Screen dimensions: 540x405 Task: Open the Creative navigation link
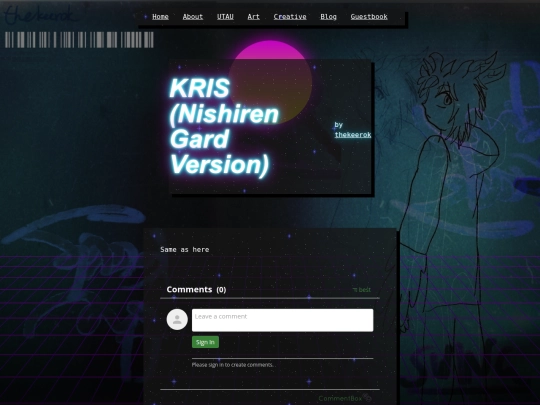coord(290,17)
